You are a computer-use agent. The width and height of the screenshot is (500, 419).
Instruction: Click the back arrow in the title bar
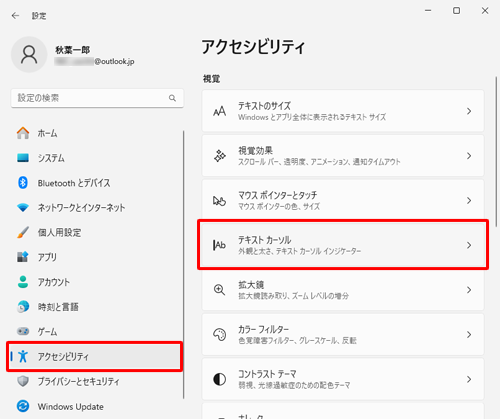[x=15, y=16]
